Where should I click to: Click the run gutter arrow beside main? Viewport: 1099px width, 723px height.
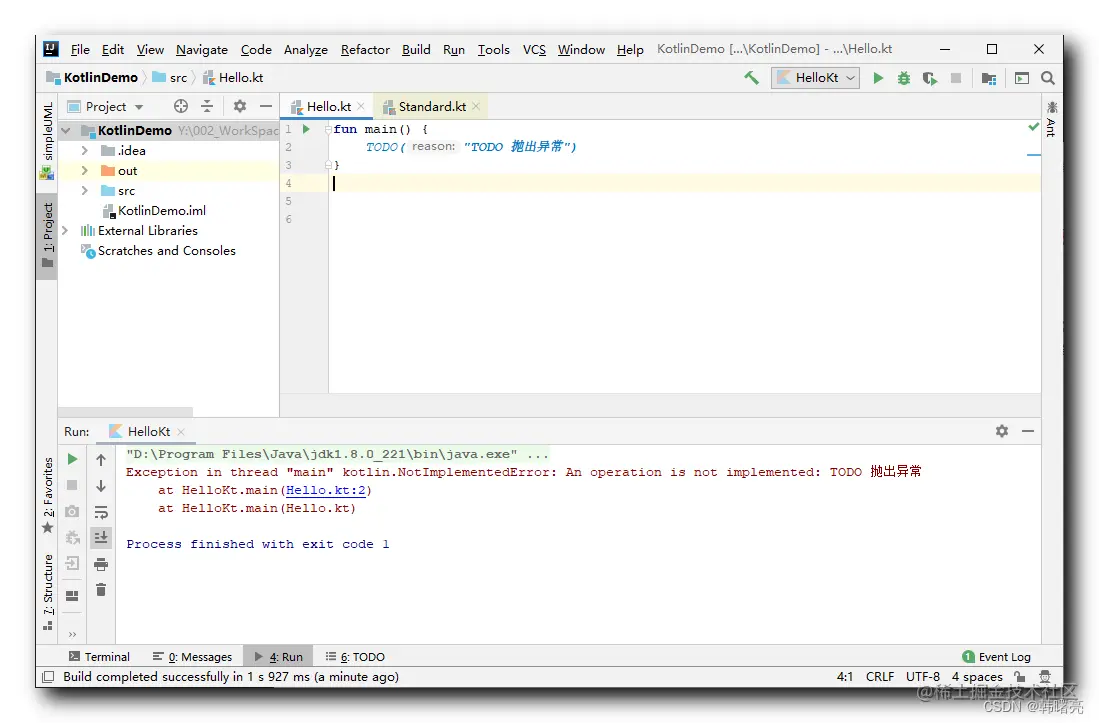click(306, 129)
